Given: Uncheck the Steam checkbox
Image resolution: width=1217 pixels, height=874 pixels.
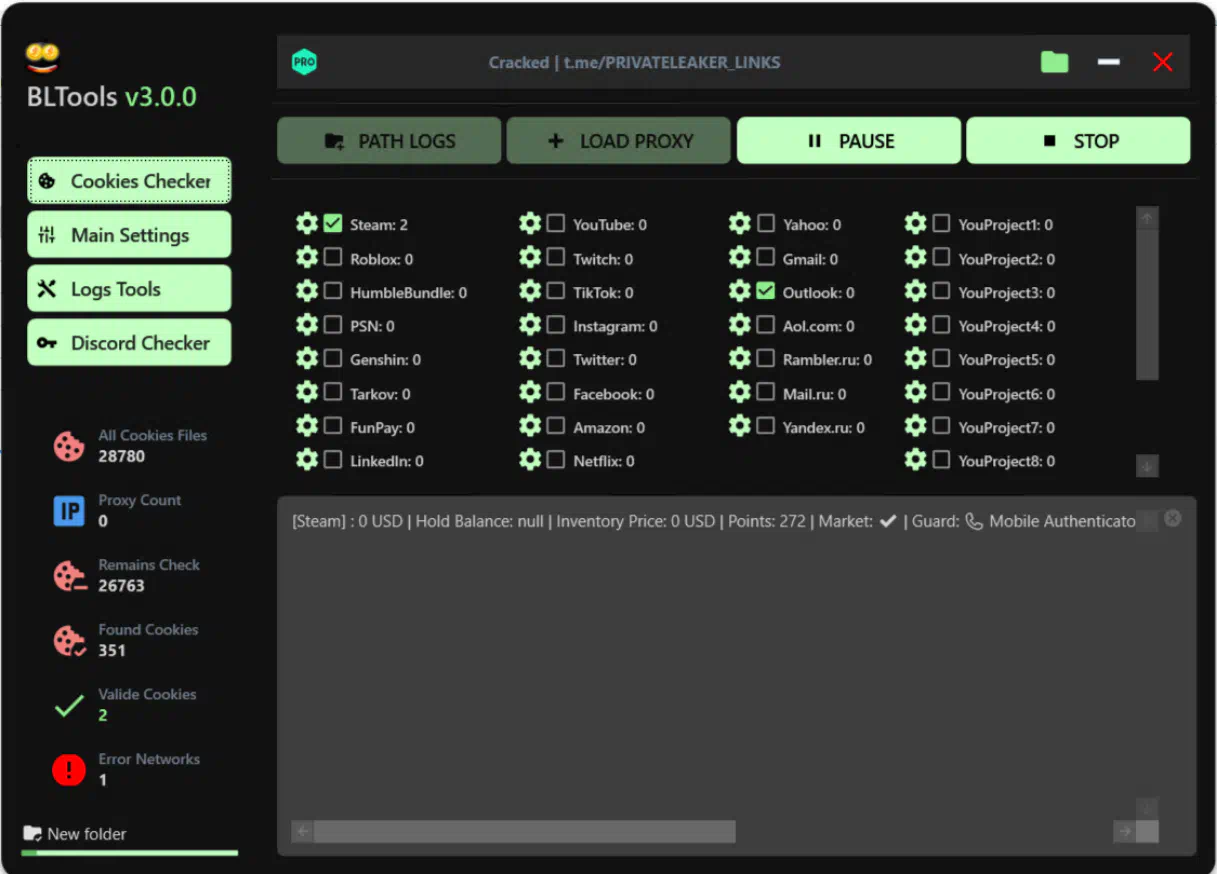Looking at the screenshot, I should pos(333,224).
